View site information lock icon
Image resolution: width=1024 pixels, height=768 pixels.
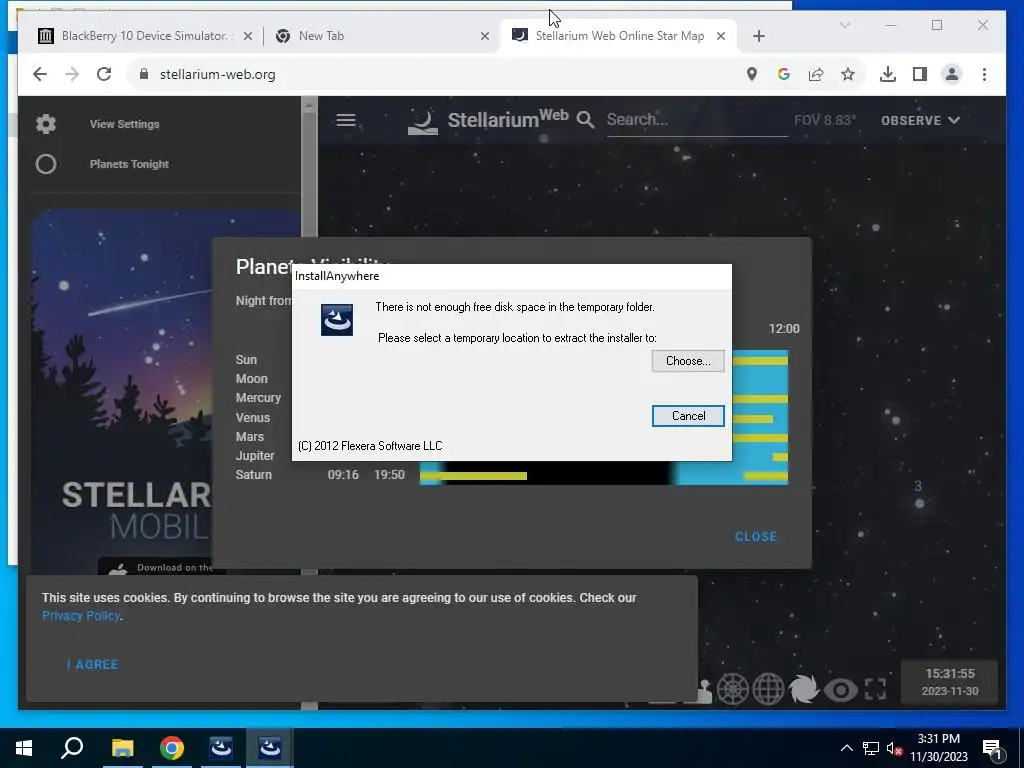click(x=144, y=74)
